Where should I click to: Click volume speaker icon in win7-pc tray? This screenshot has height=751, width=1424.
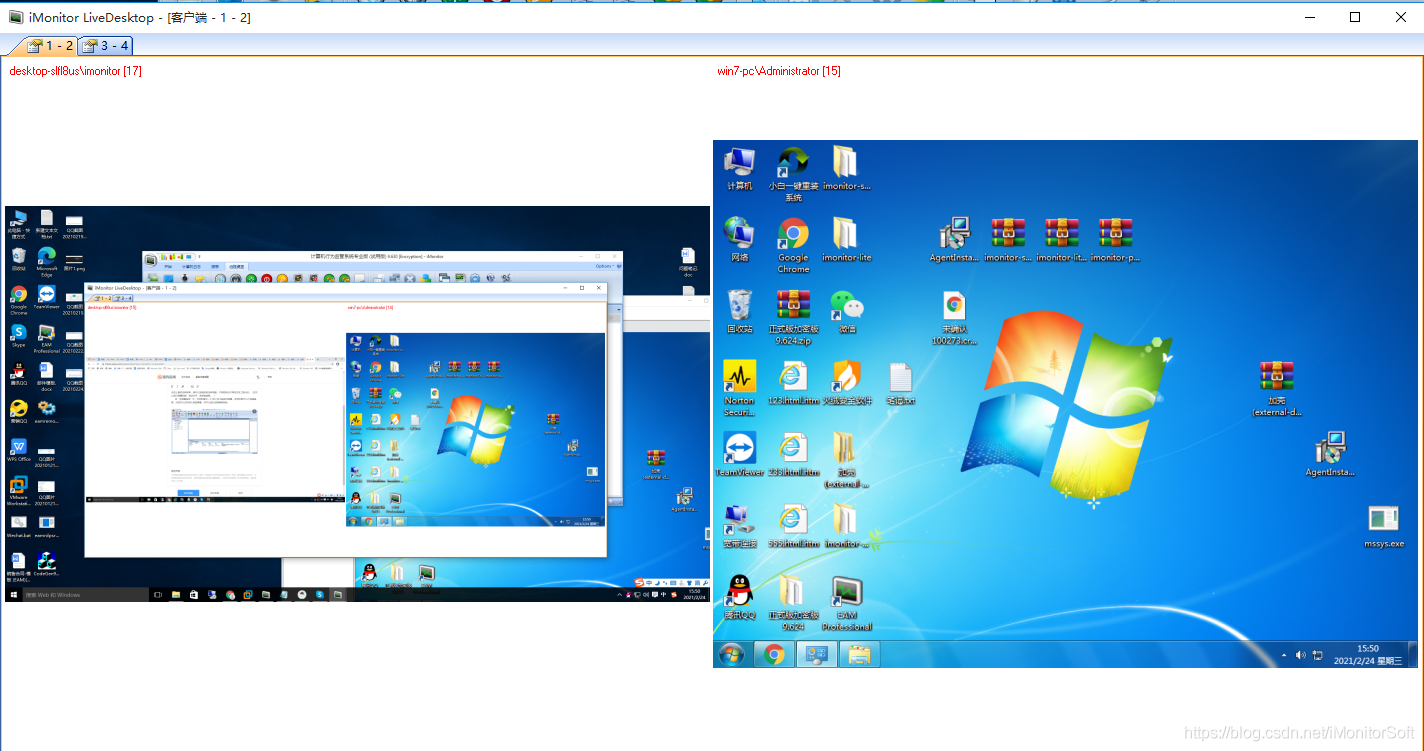(x=1300, y=655)
